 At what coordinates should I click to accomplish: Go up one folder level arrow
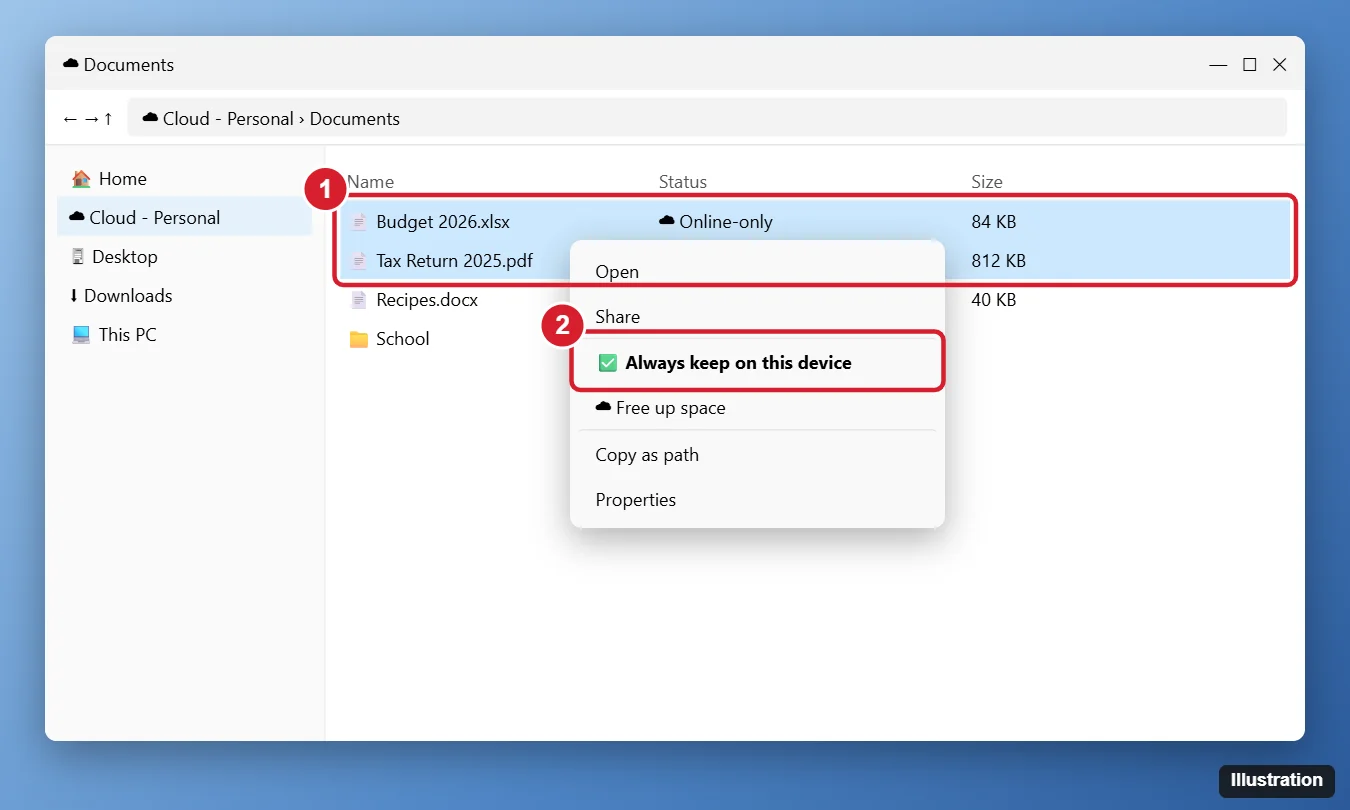tap(108, 119)
